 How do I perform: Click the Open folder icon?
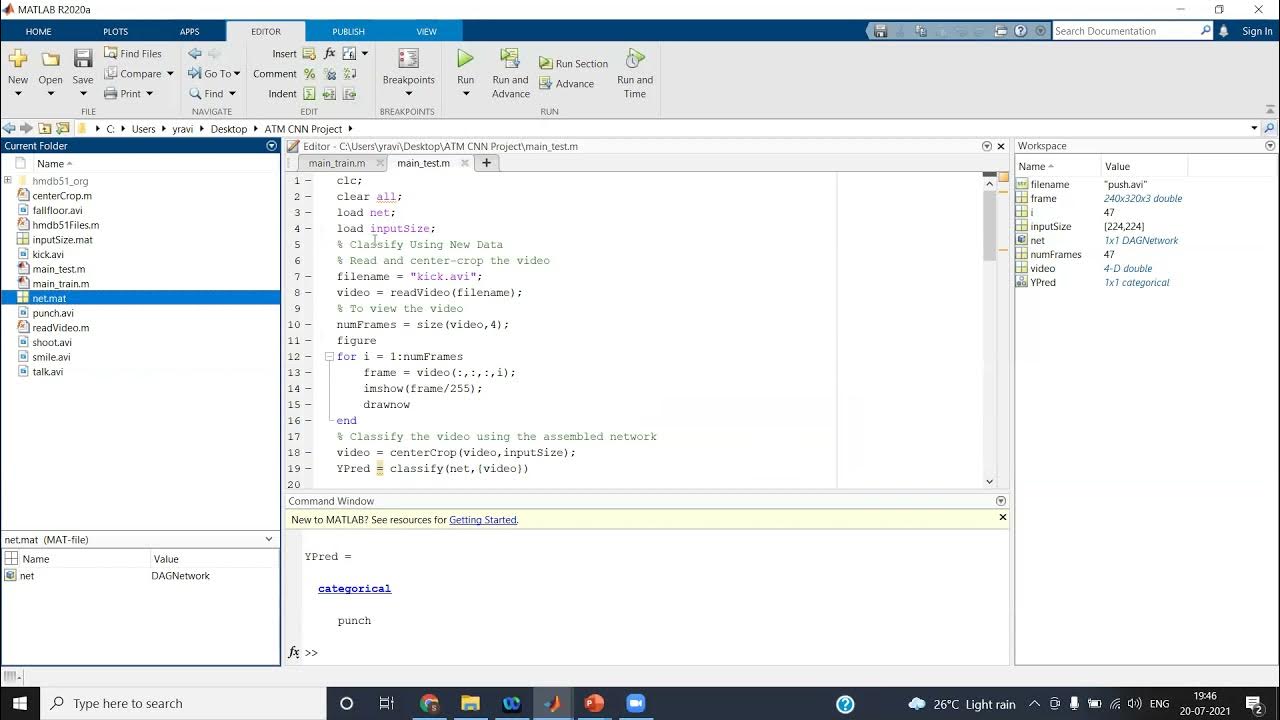tap(50, 59)
